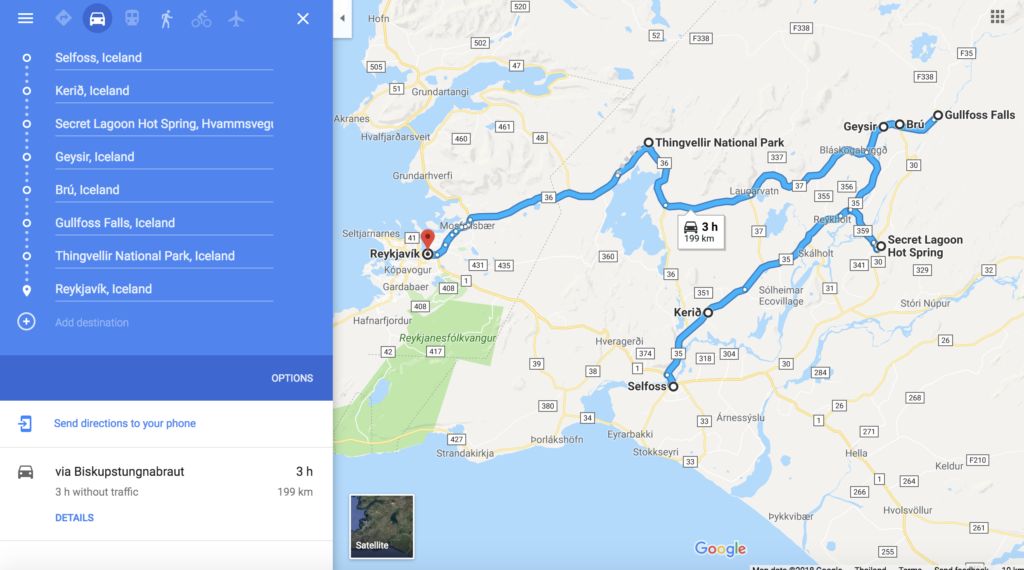
Task: Select the best travel mode icon
Action: [x=63, y=18]
